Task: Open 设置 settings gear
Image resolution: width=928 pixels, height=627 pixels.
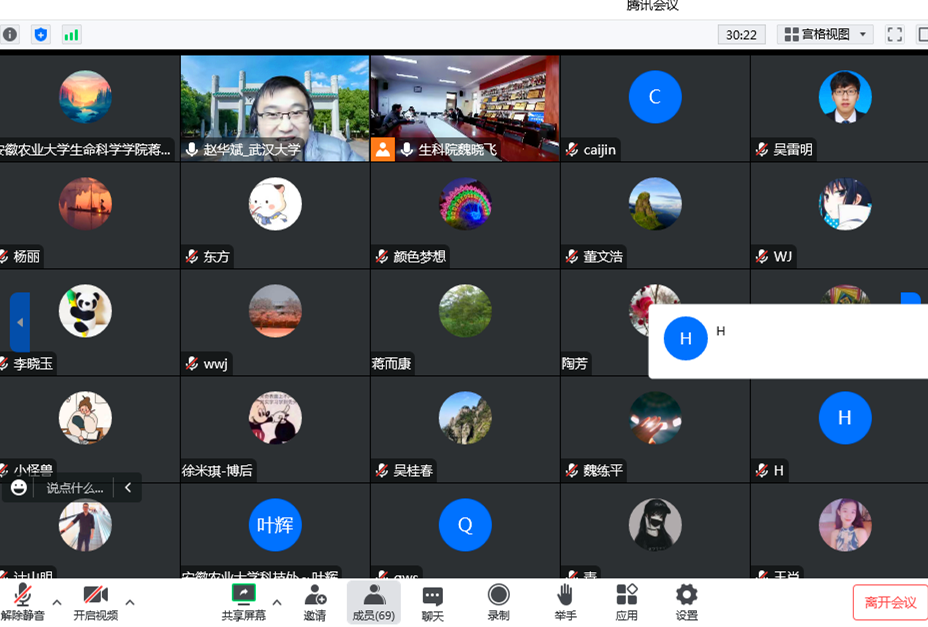Action: [686, 603]
